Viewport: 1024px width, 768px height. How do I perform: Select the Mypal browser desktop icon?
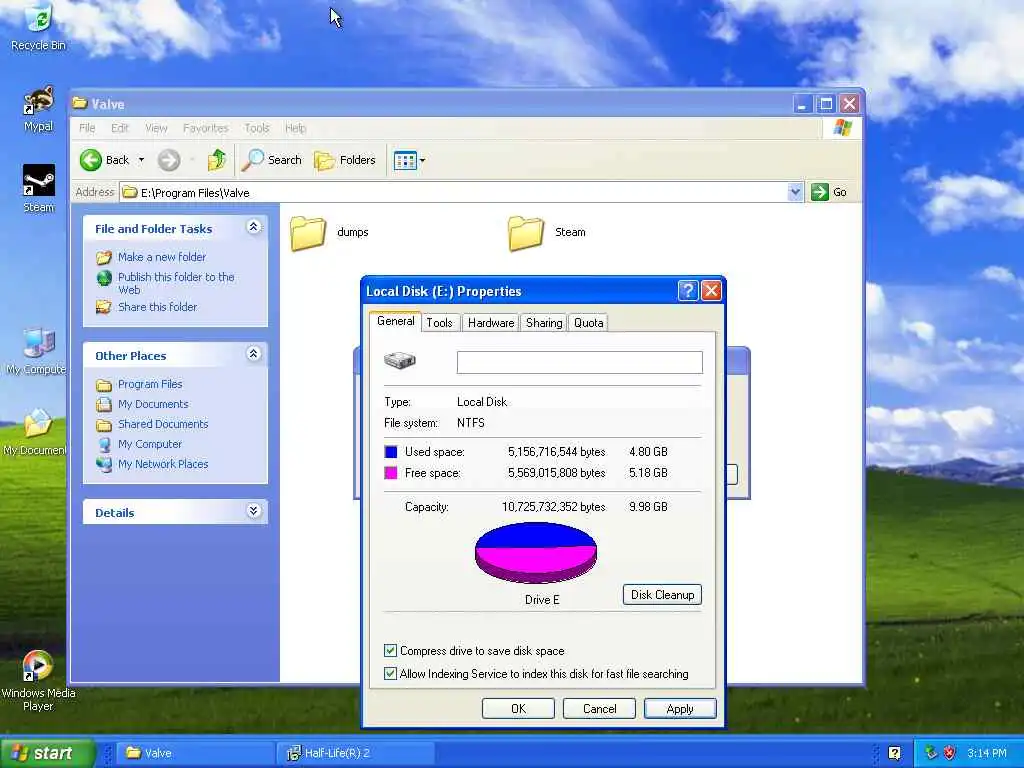click(39, 108)
